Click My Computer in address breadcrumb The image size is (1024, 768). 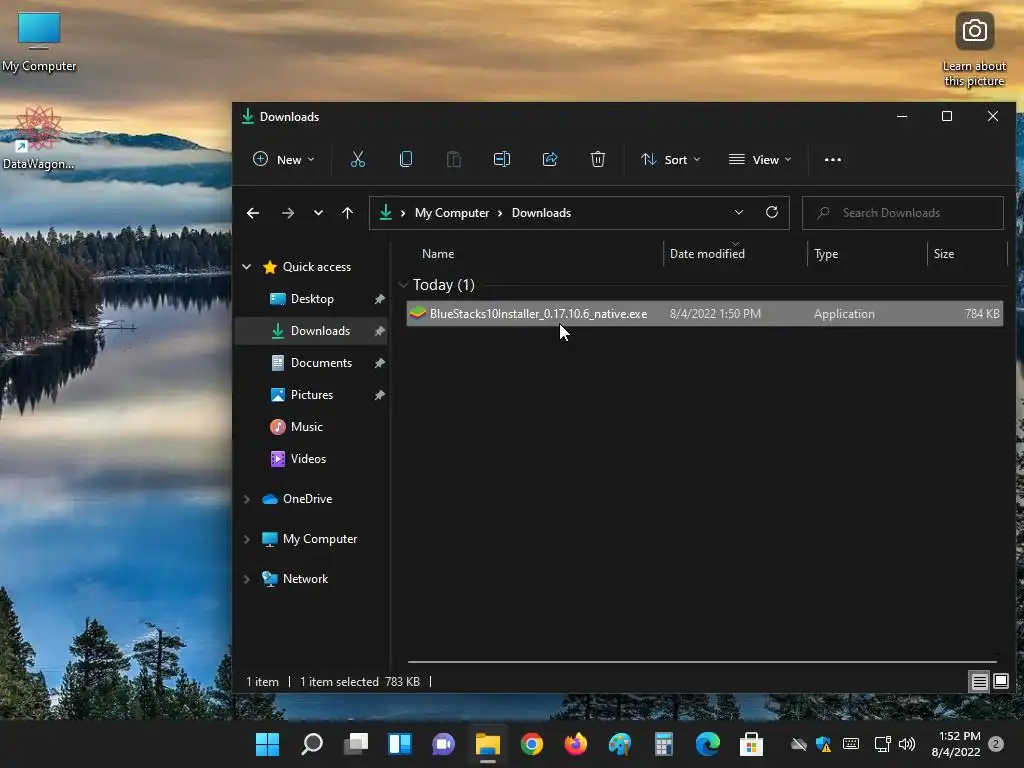452,213
